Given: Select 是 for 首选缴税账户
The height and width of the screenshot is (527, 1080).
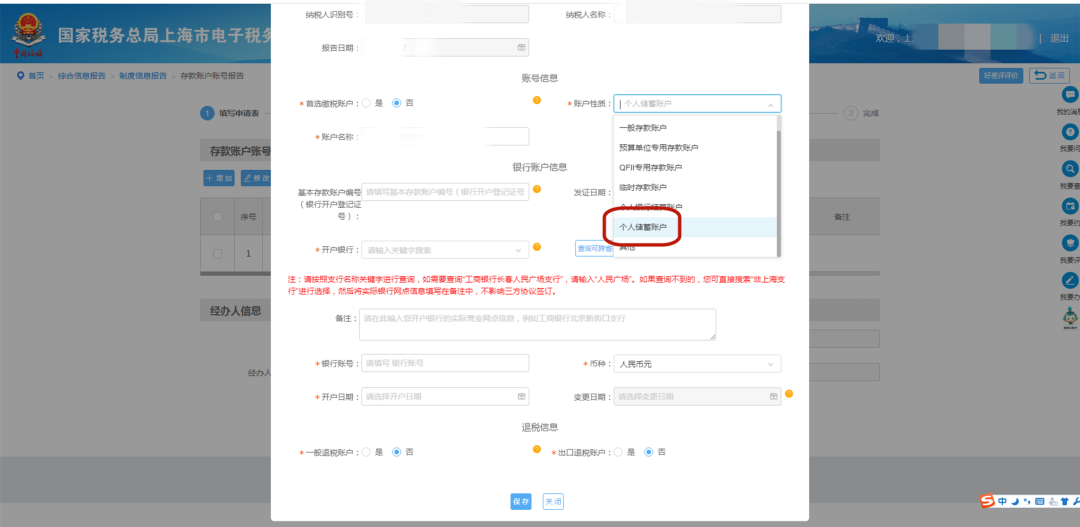Looking at the screenshot, I should [x=366, y=103].
